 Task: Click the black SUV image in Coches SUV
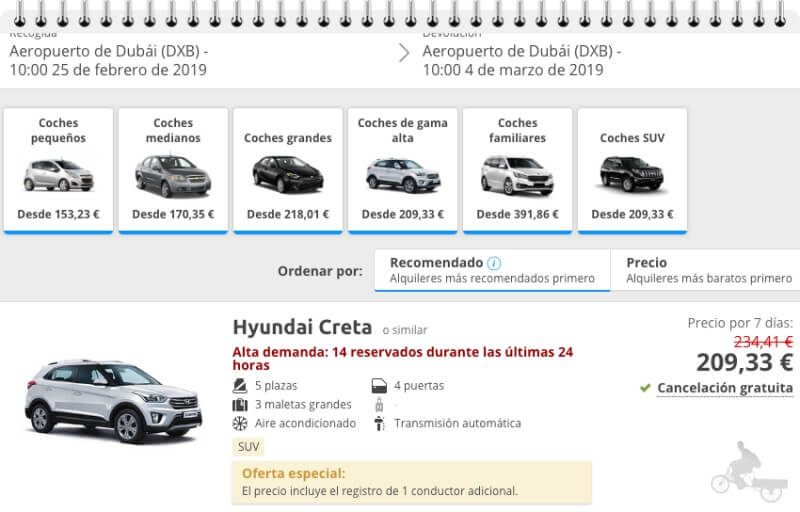point(632,174)
